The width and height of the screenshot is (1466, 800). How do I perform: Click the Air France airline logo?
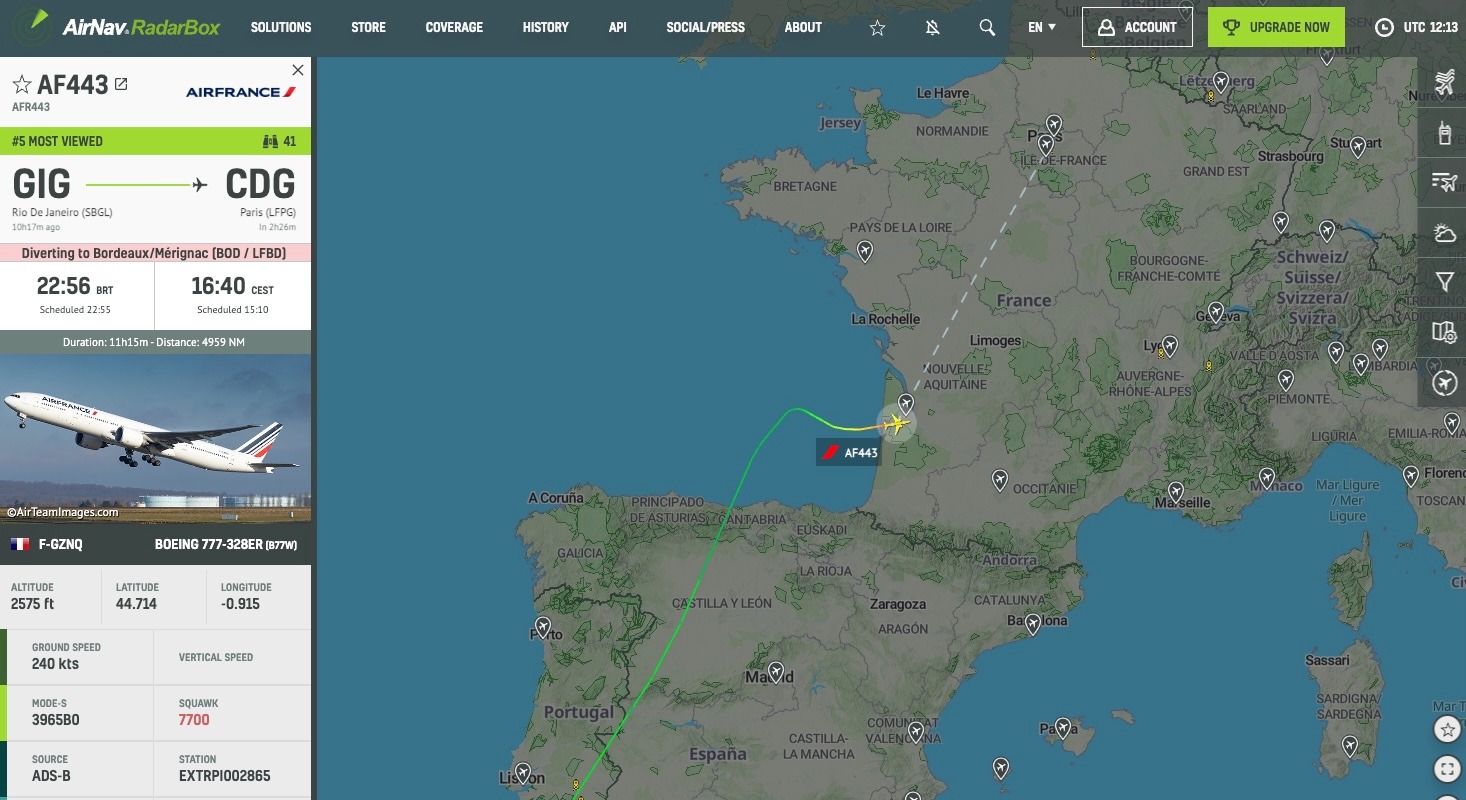[x=241, y=92]
